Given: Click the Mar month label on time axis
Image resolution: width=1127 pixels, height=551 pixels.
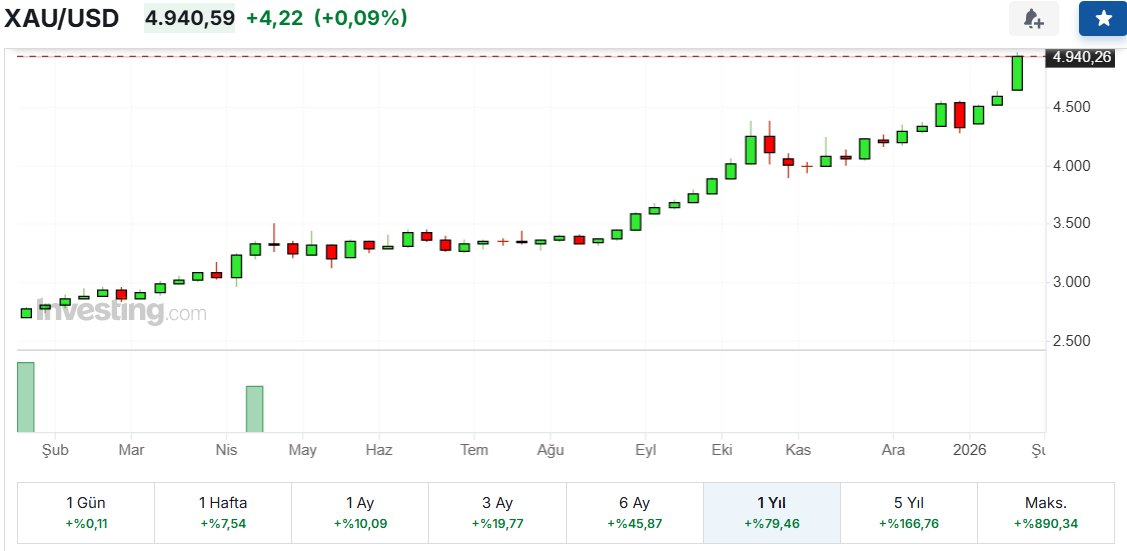Looking at the screenshot, I should tap(132, 450).
